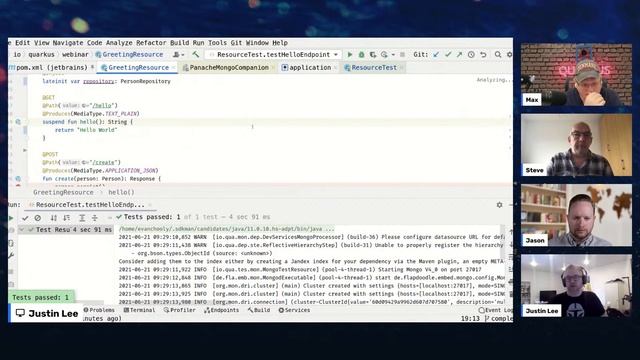The image size is (640, 360).
Task: Commit changes using Git checkmark
Action: (x=448, y=54)
